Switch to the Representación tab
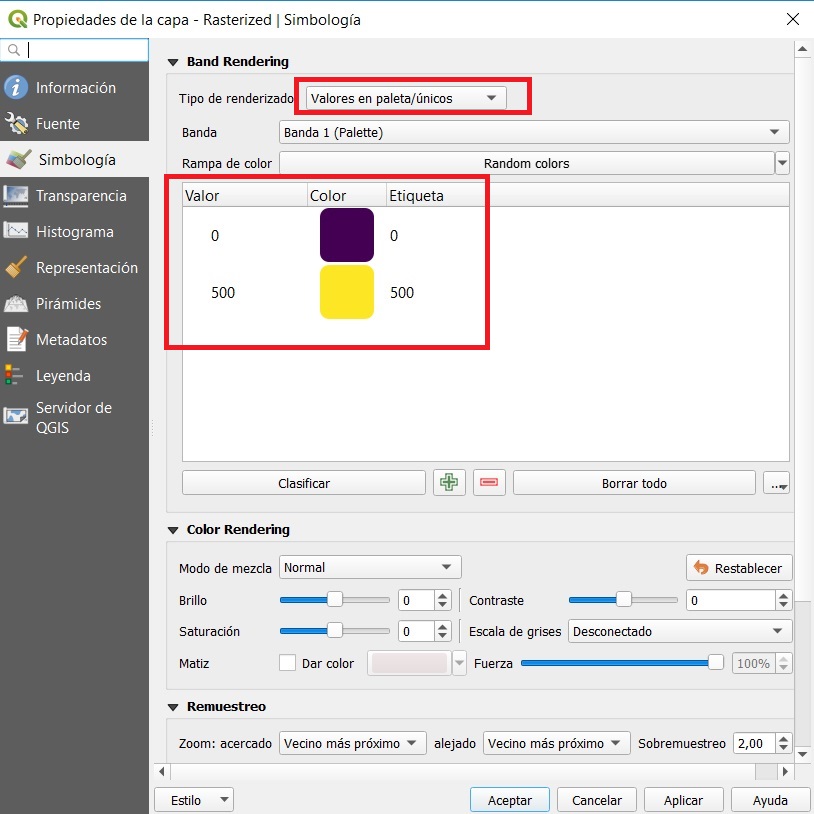 [x=86, y=268]
